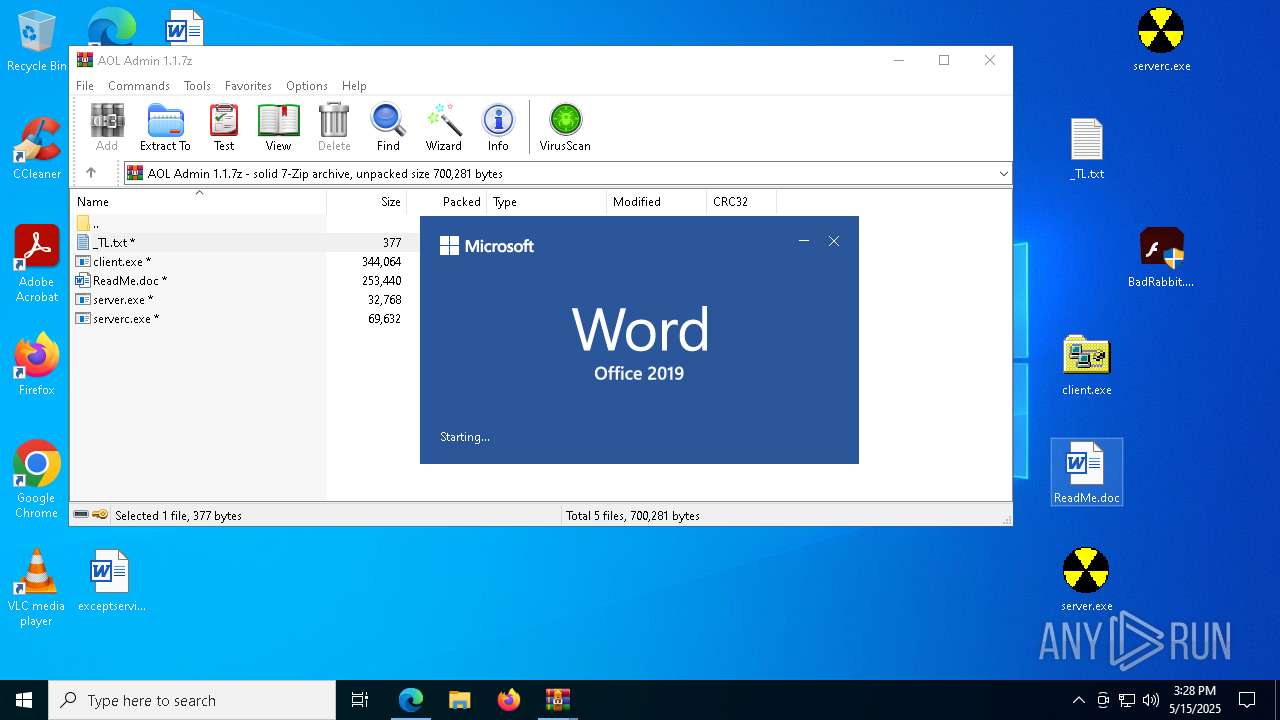Image resolution: width=1280 pixels, height=720 pixels.
Task: Click the Extract To toolbar icon
Action: [165, 127]
